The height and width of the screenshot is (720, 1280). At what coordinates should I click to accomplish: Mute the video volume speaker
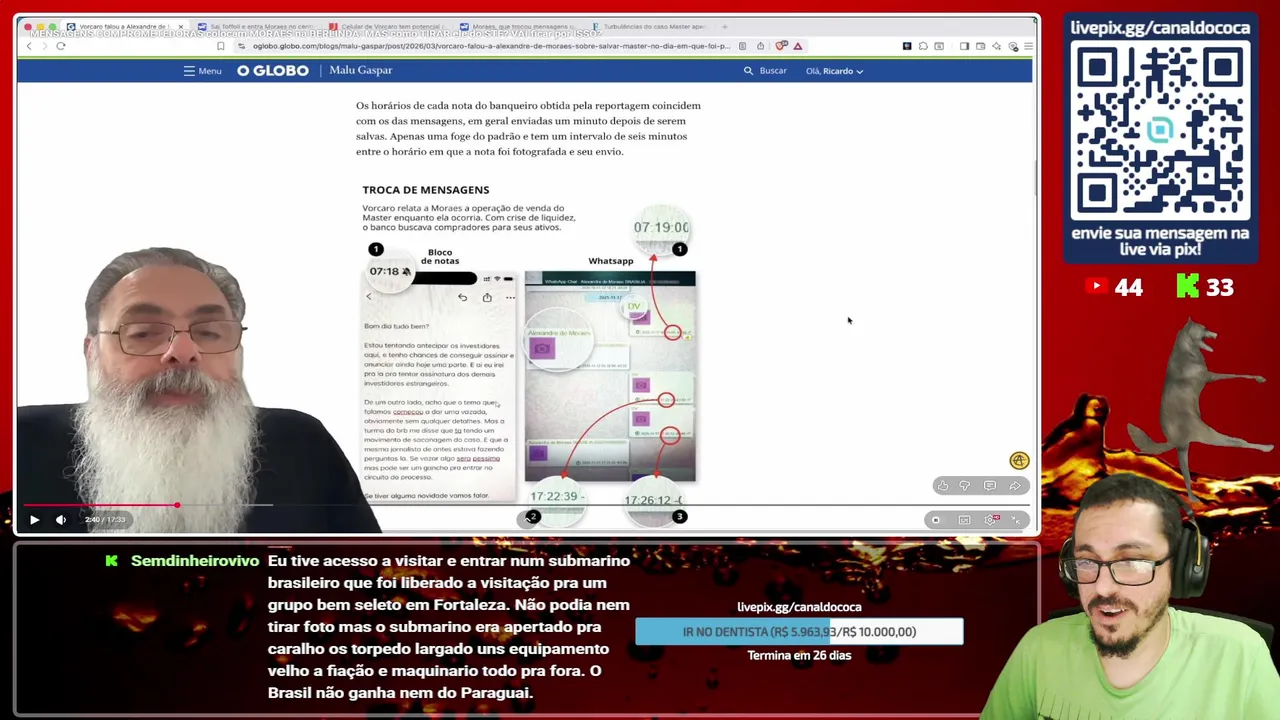[x=61, y=520]
